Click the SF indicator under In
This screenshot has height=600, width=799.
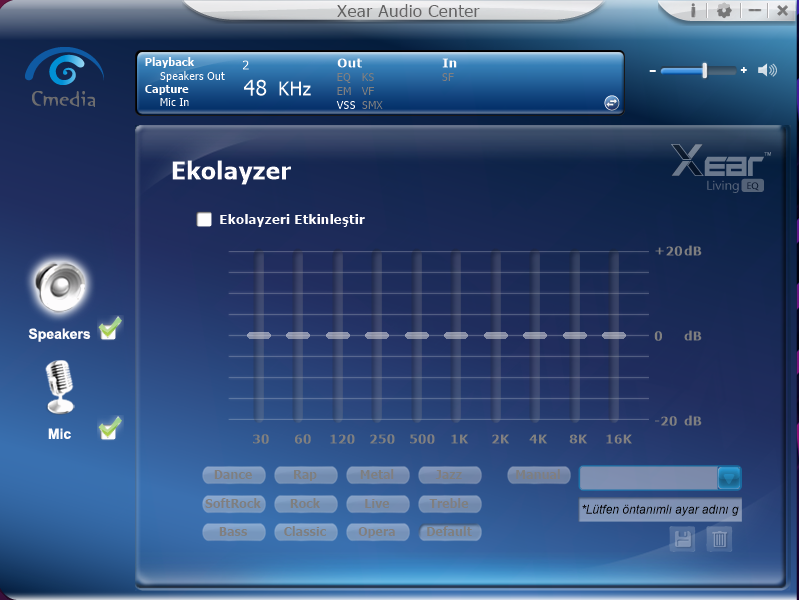click(448, 77)
